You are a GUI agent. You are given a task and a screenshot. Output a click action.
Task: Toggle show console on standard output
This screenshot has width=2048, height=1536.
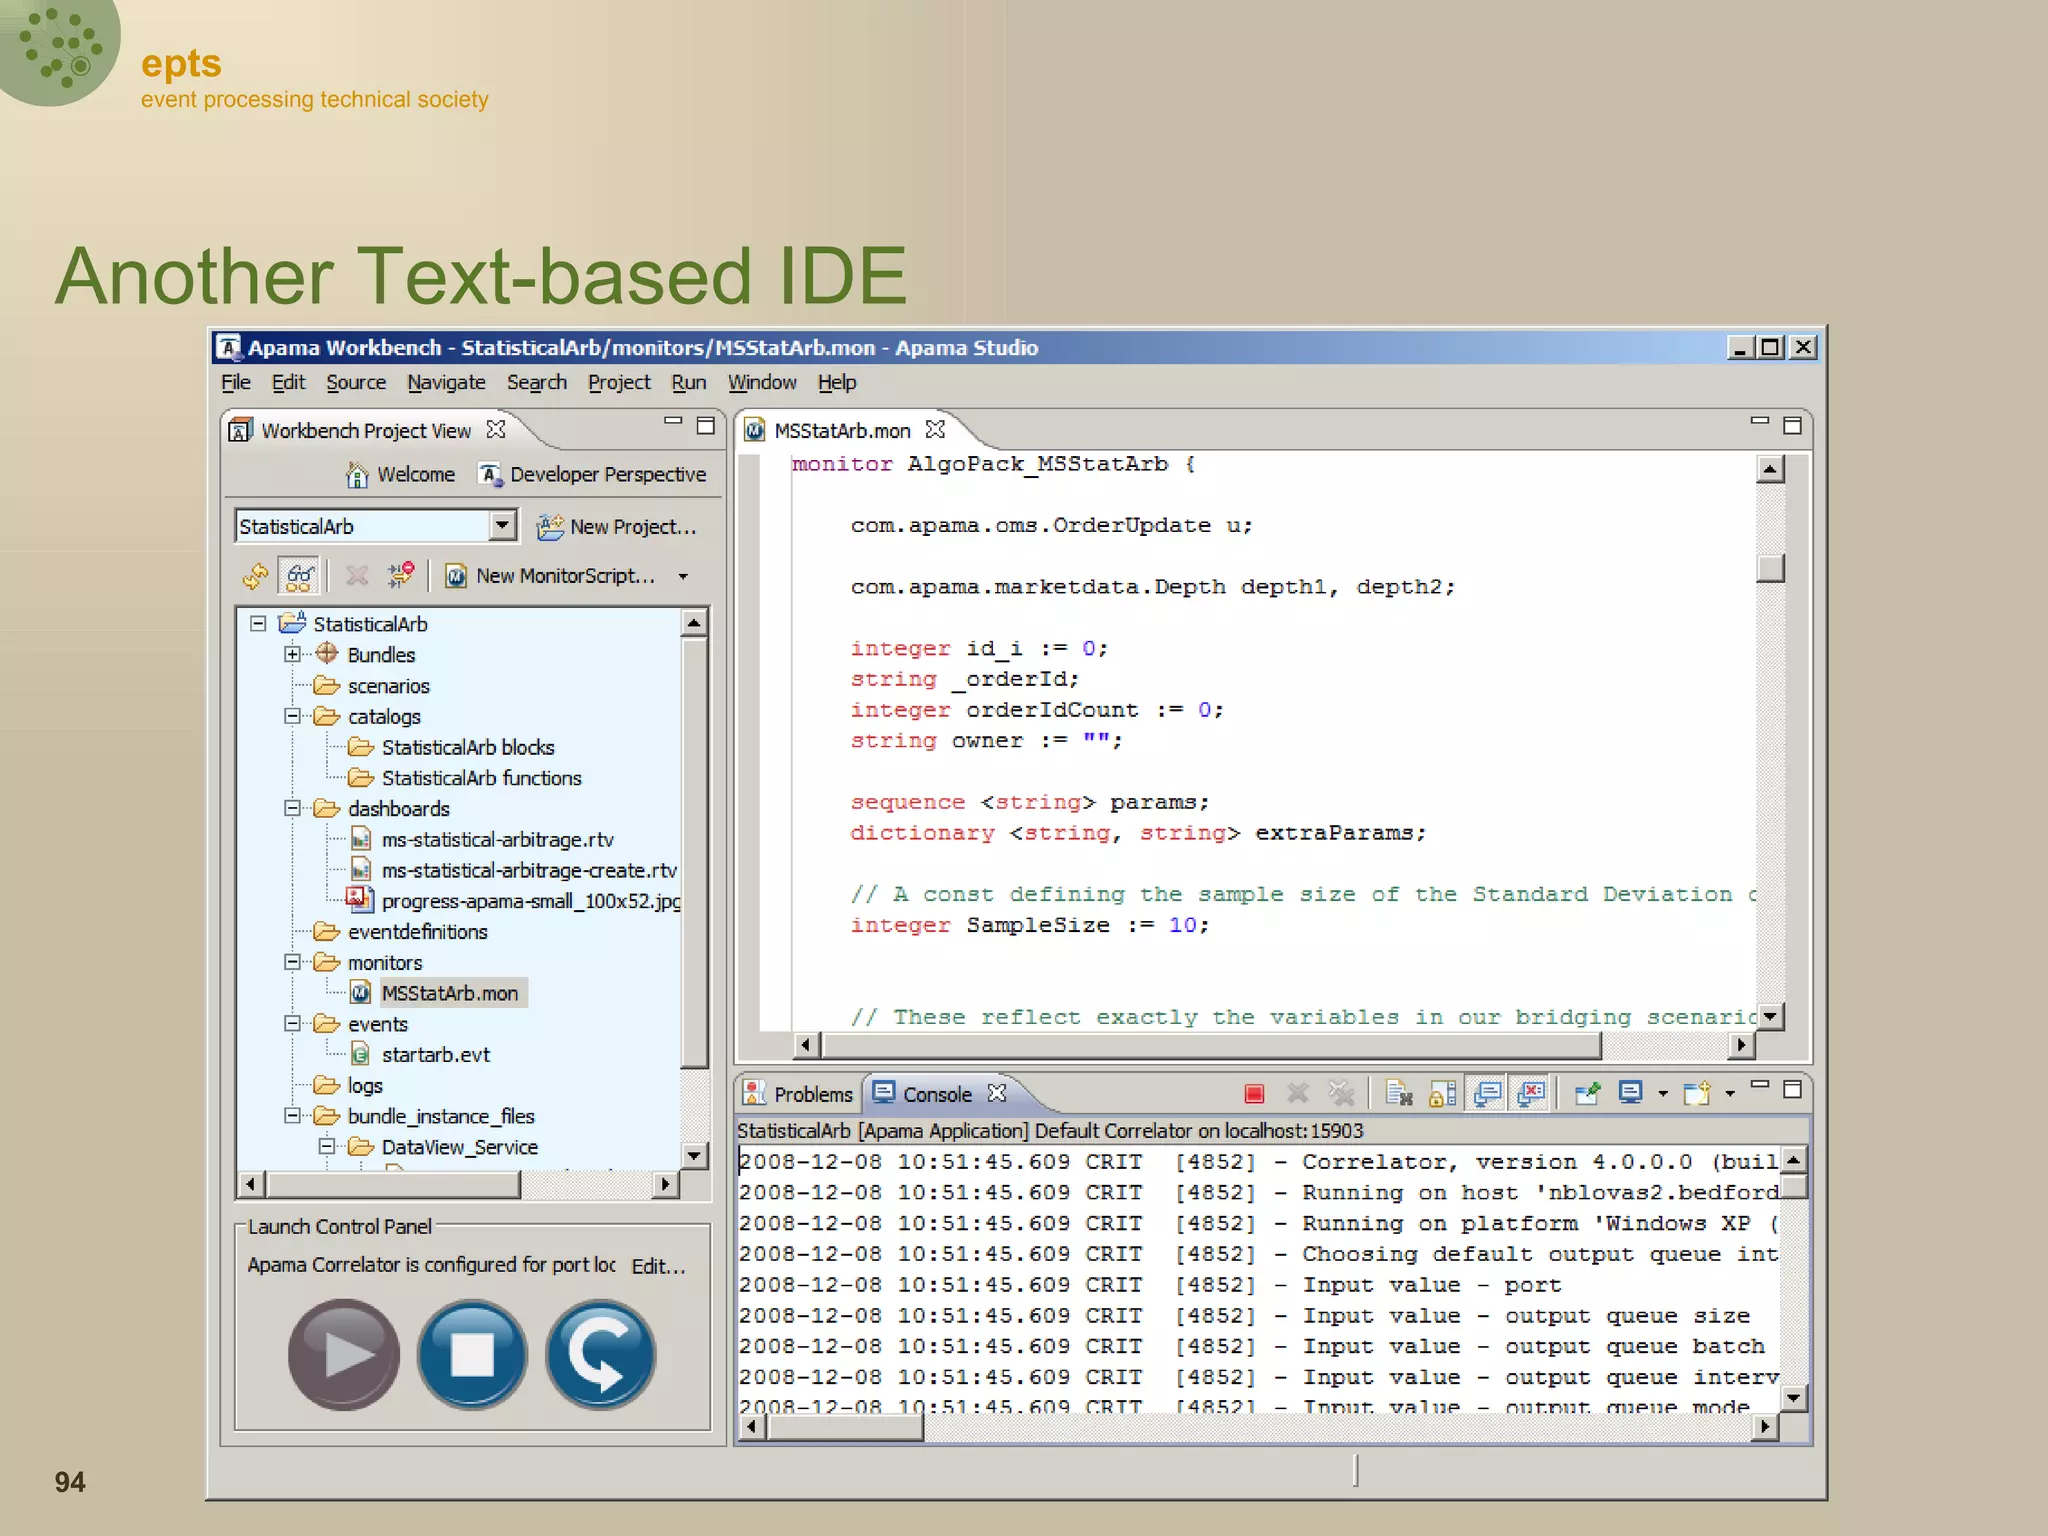[1488, 1093]
